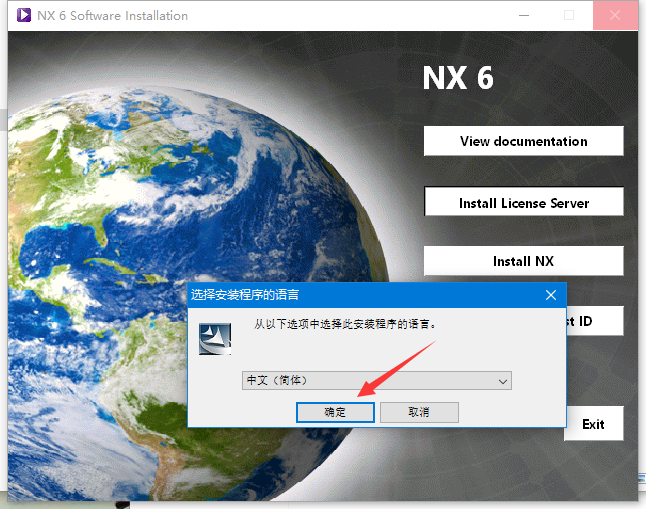Close the NX 6 Software Installation window
Viewport: 646px width, 509px height.
615,15
